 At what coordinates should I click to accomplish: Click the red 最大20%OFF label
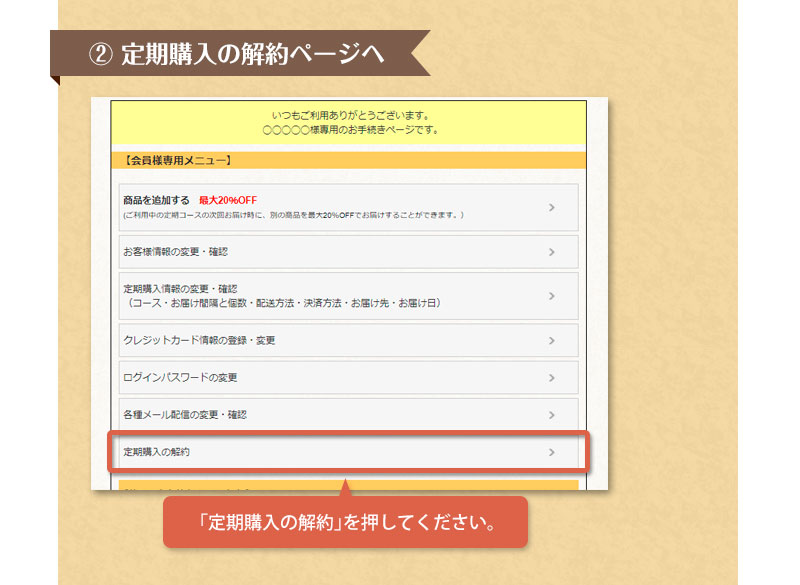pyautogui.click(x=227, y=200)
